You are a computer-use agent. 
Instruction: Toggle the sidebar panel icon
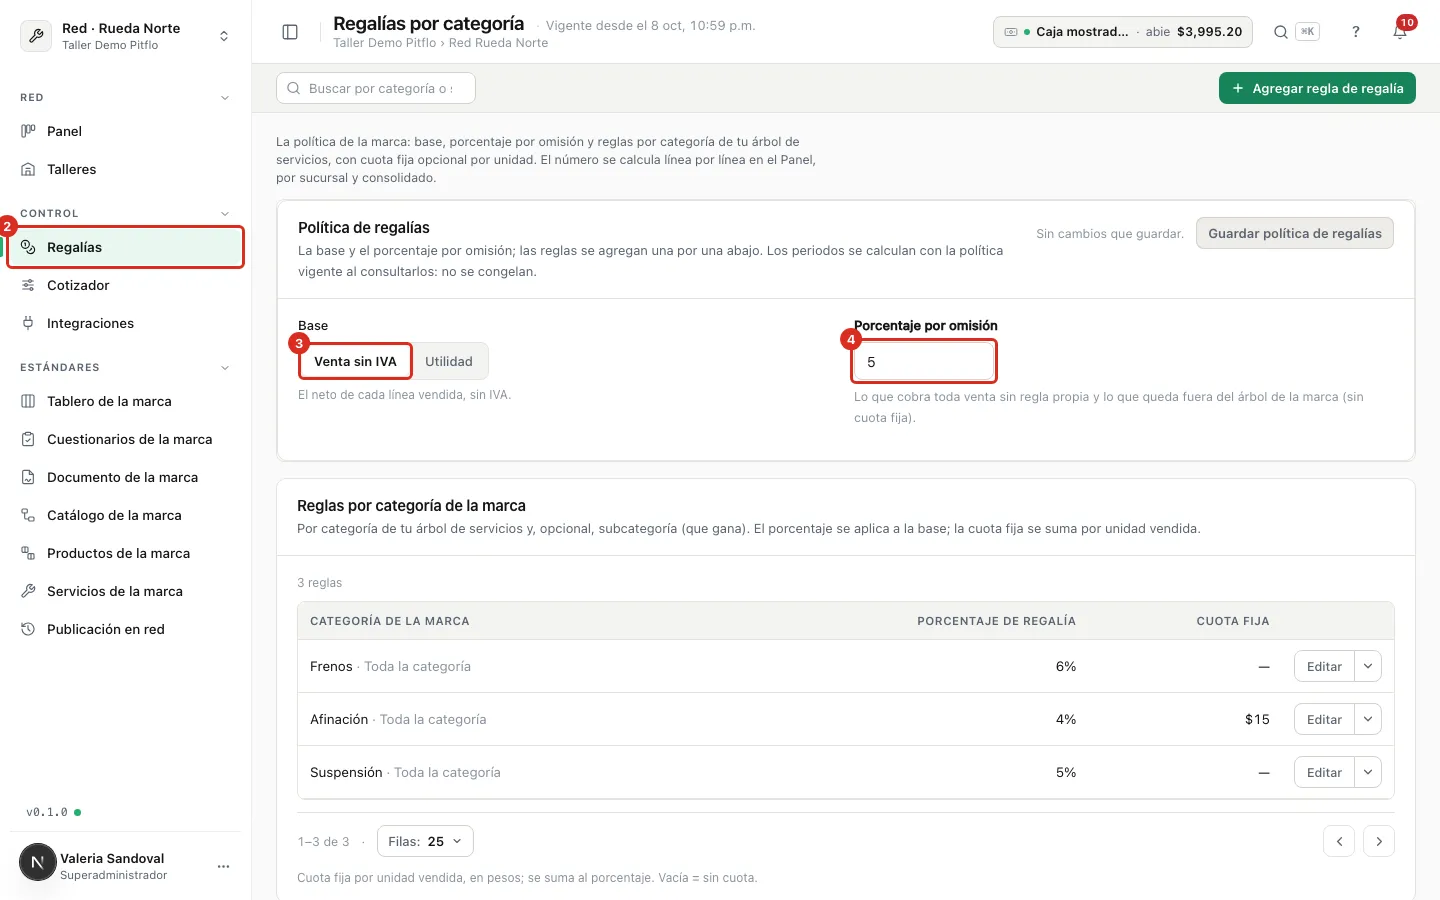(290, 32)
